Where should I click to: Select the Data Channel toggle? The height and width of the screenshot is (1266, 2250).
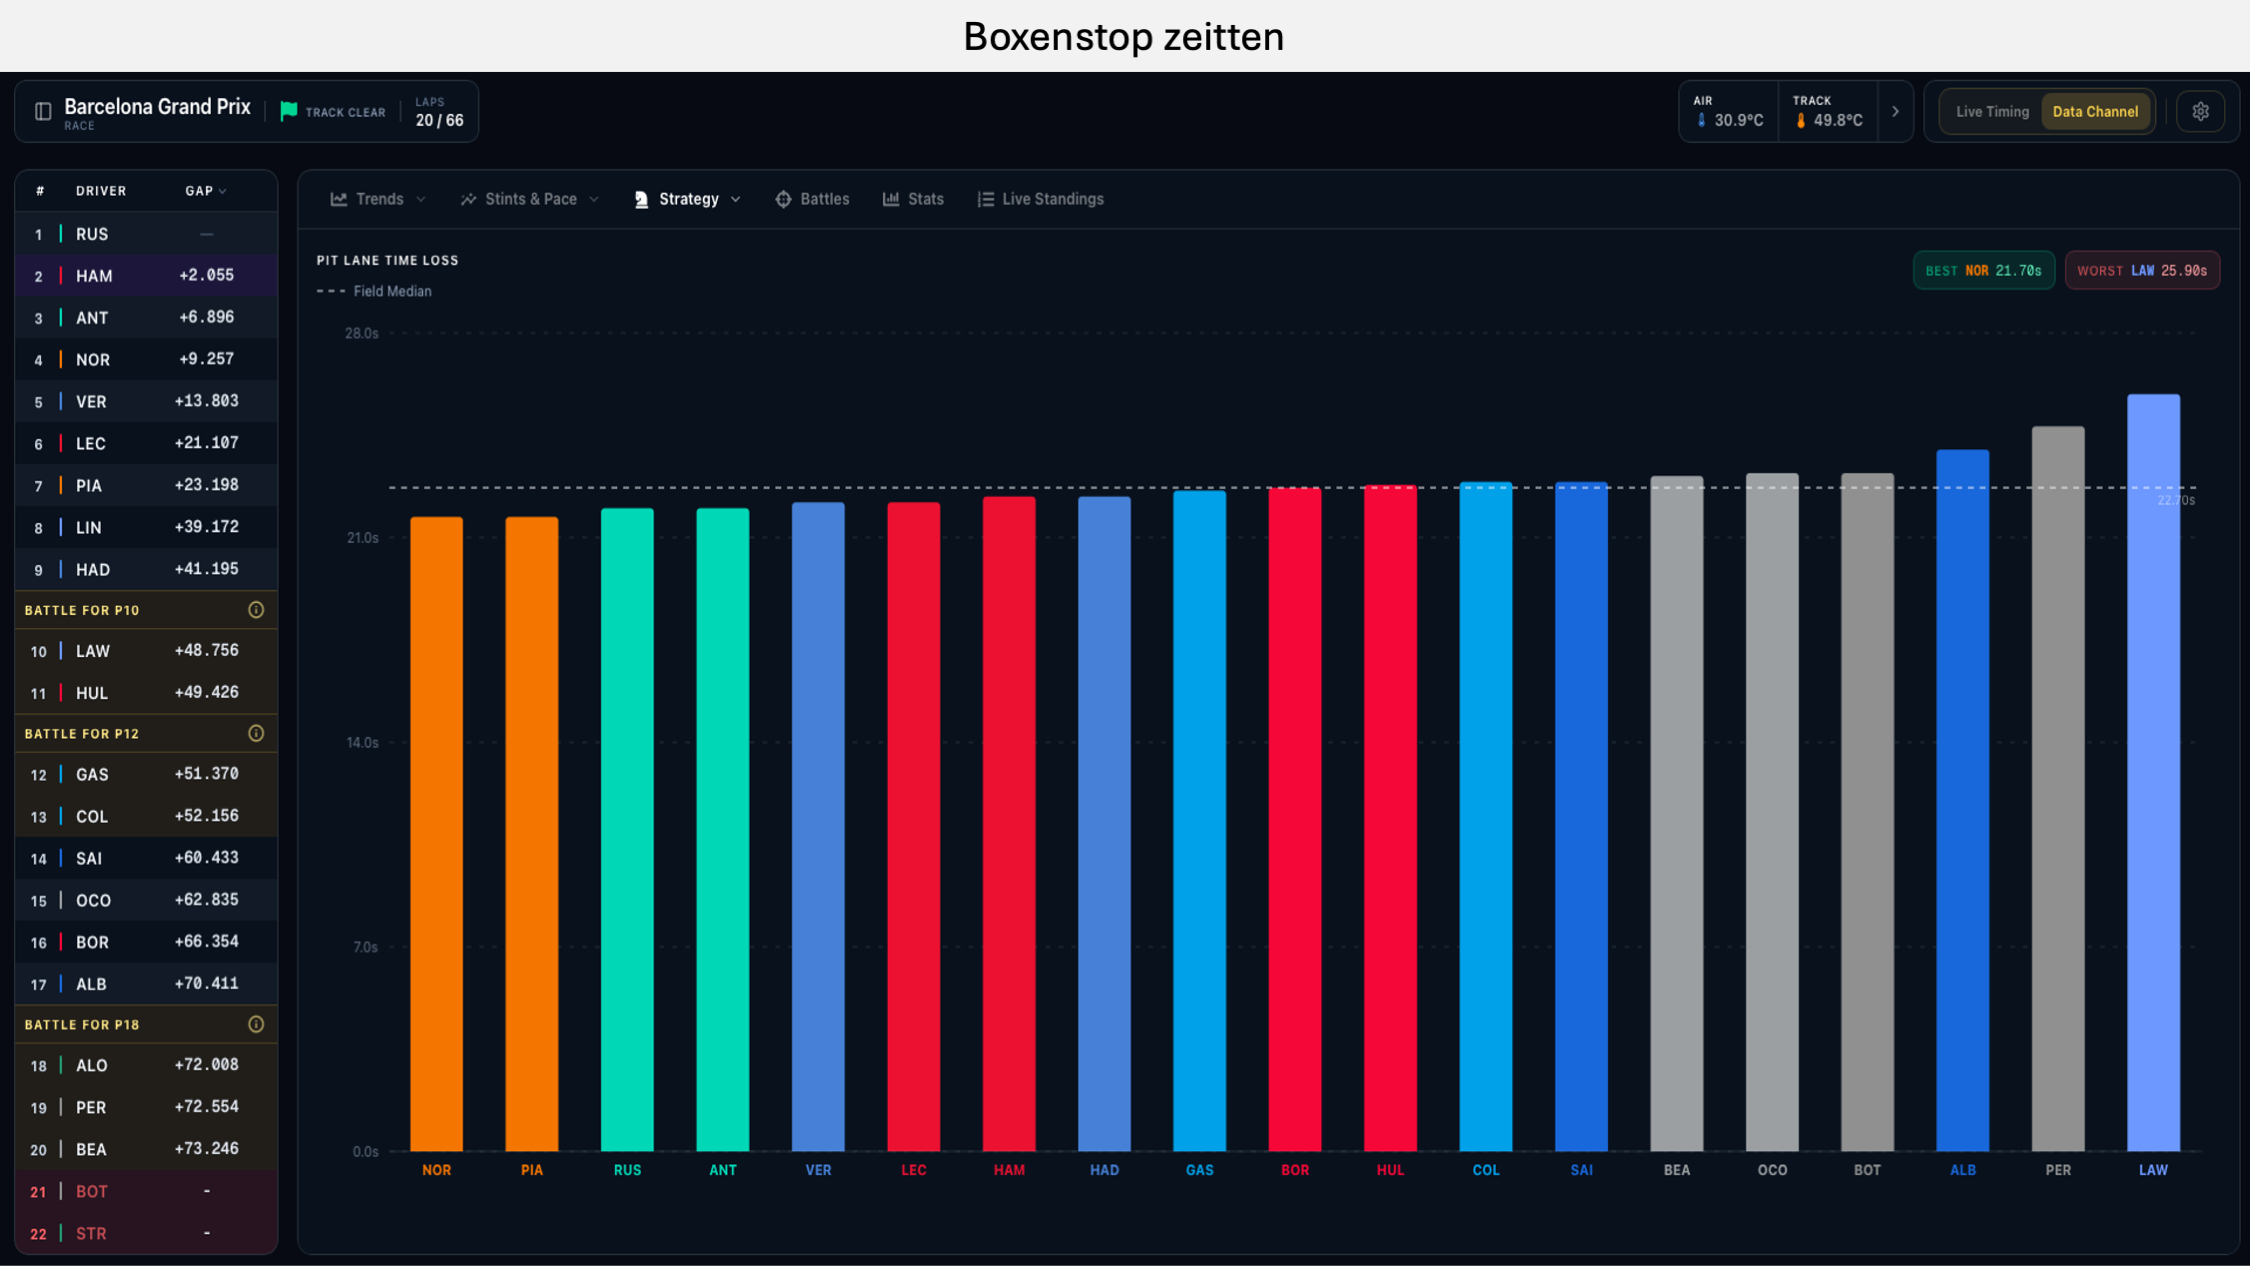(x=2095, y=112)
